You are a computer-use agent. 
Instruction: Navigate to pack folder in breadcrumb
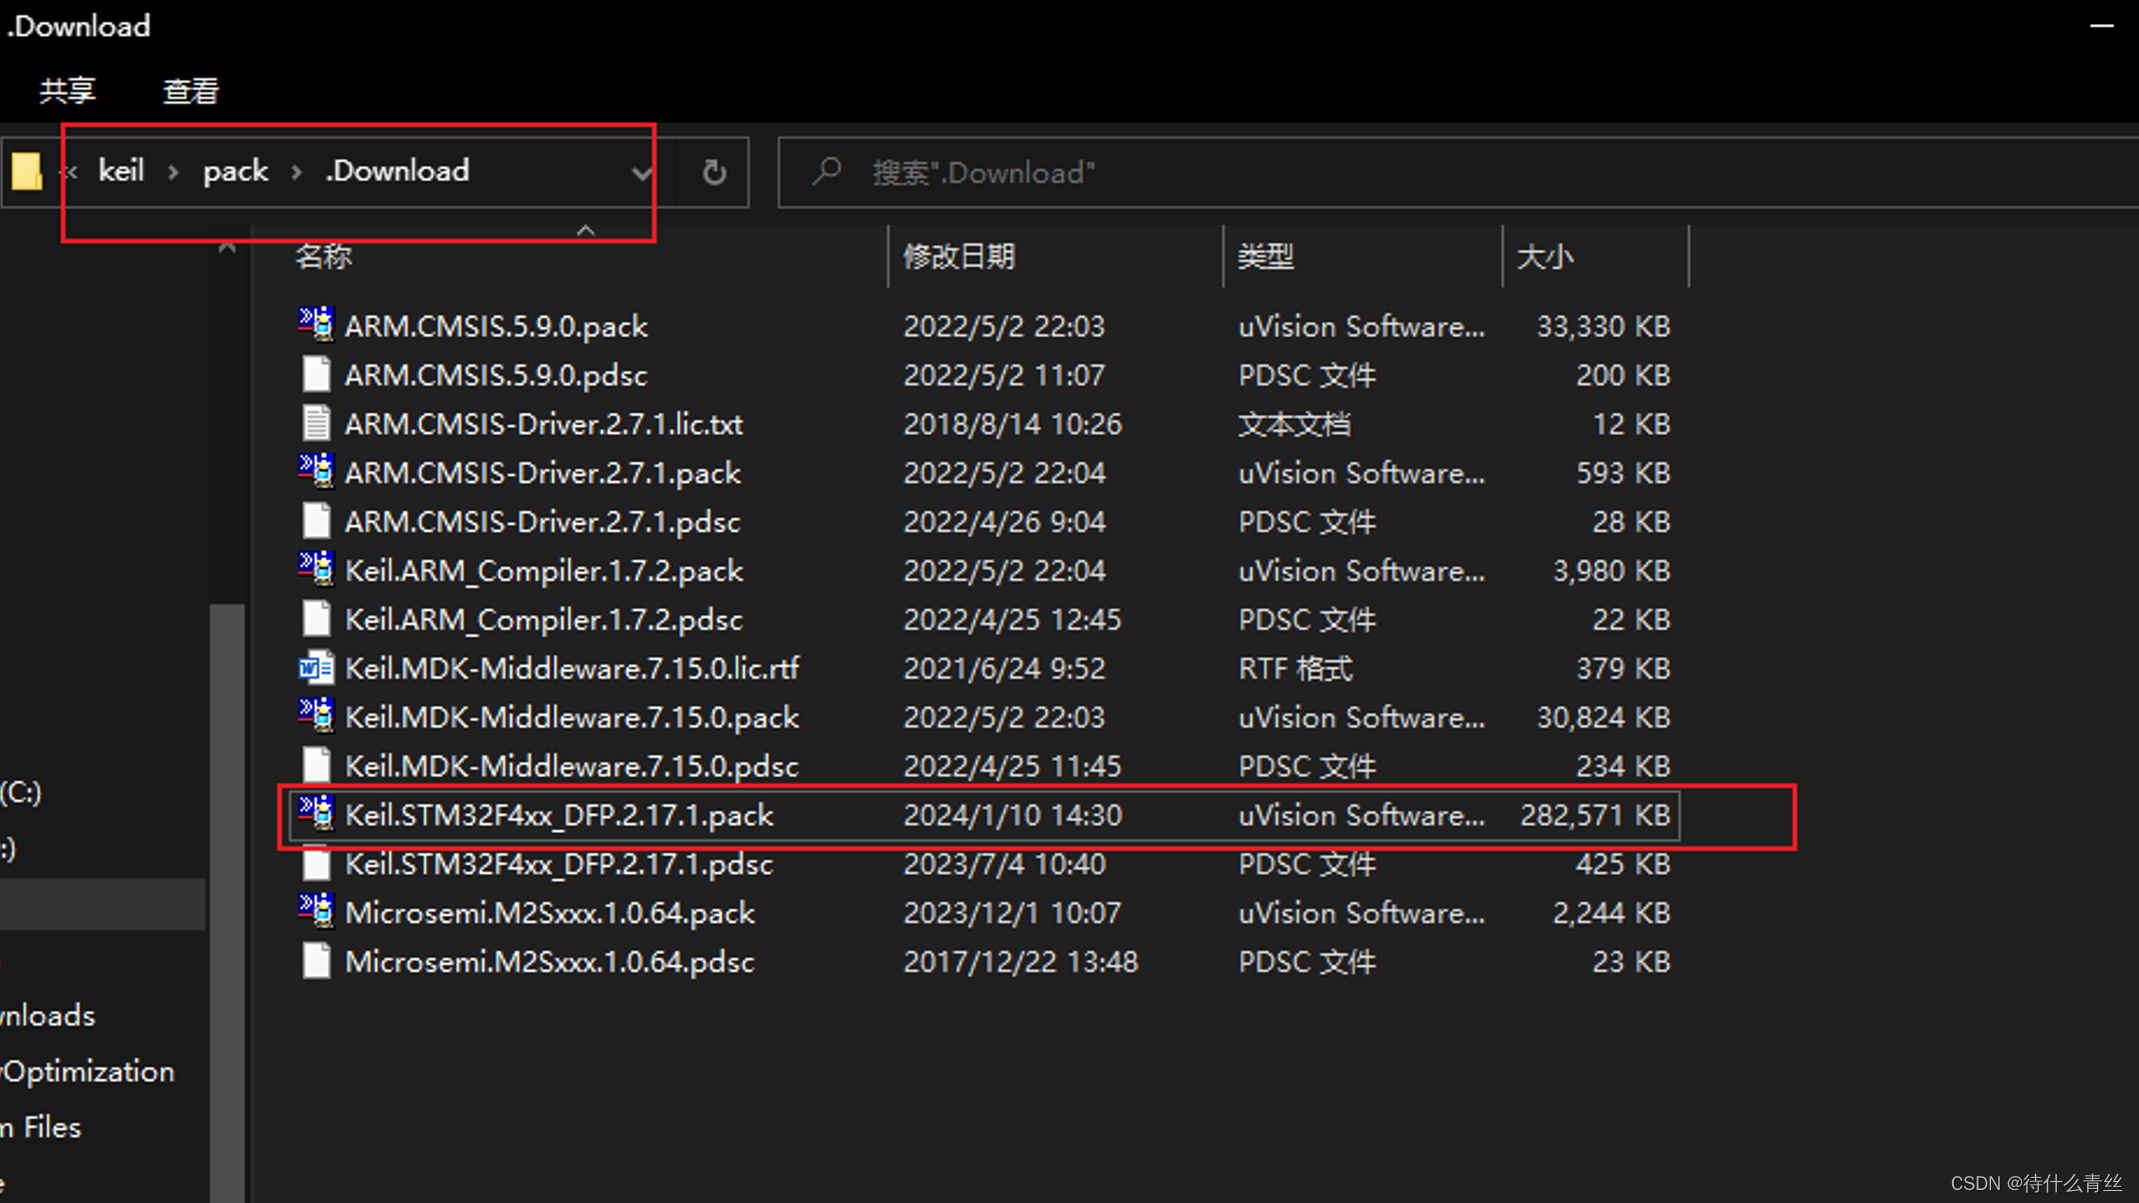(x=236, y=171)
